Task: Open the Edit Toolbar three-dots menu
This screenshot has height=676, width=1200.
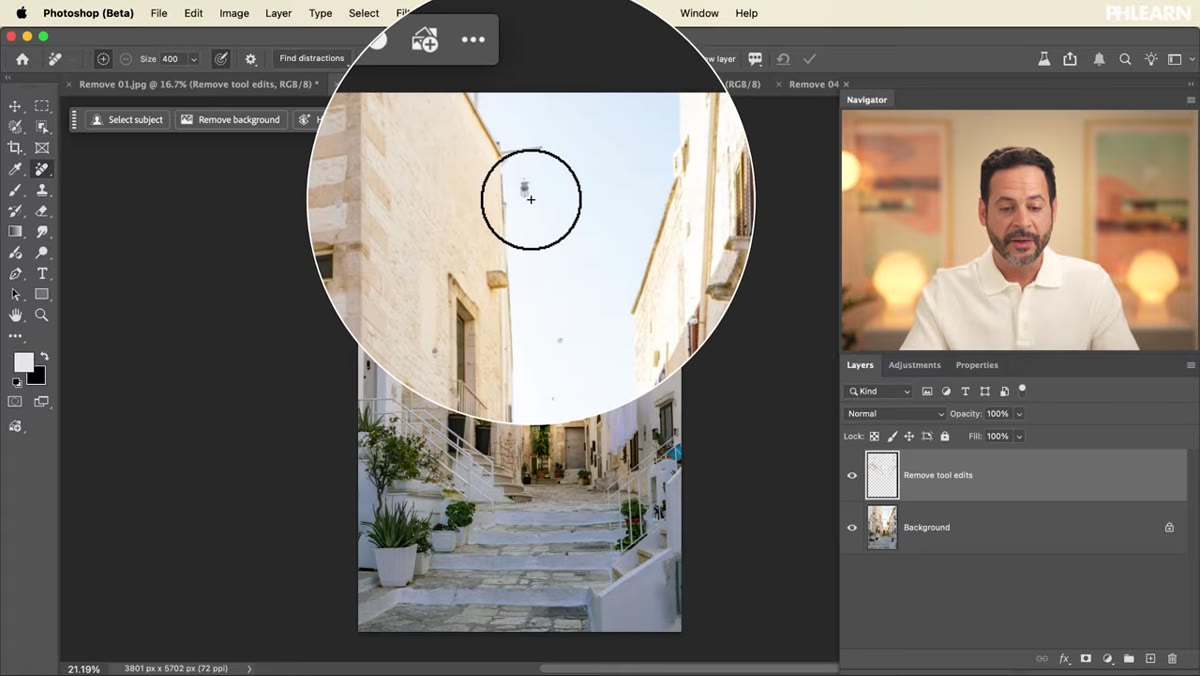Action: coord(15,337)
